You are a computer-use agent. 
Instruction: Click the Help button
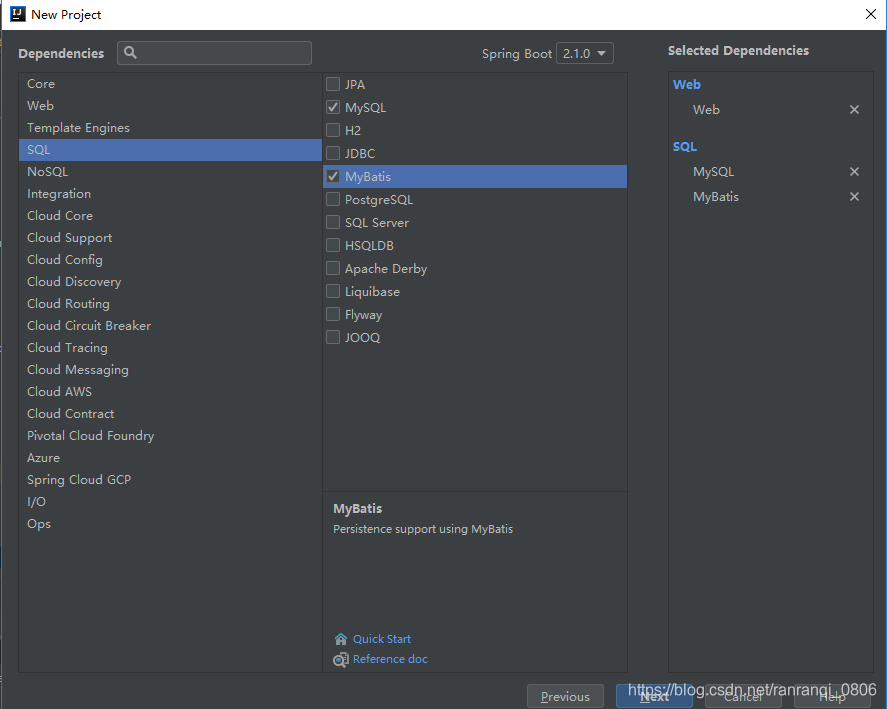click(832, 697)
